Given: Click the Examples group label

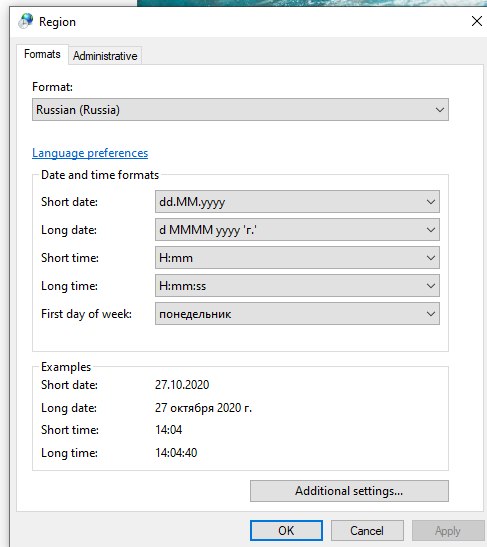Looking at the screenshot, I should [x=66, y=367].
